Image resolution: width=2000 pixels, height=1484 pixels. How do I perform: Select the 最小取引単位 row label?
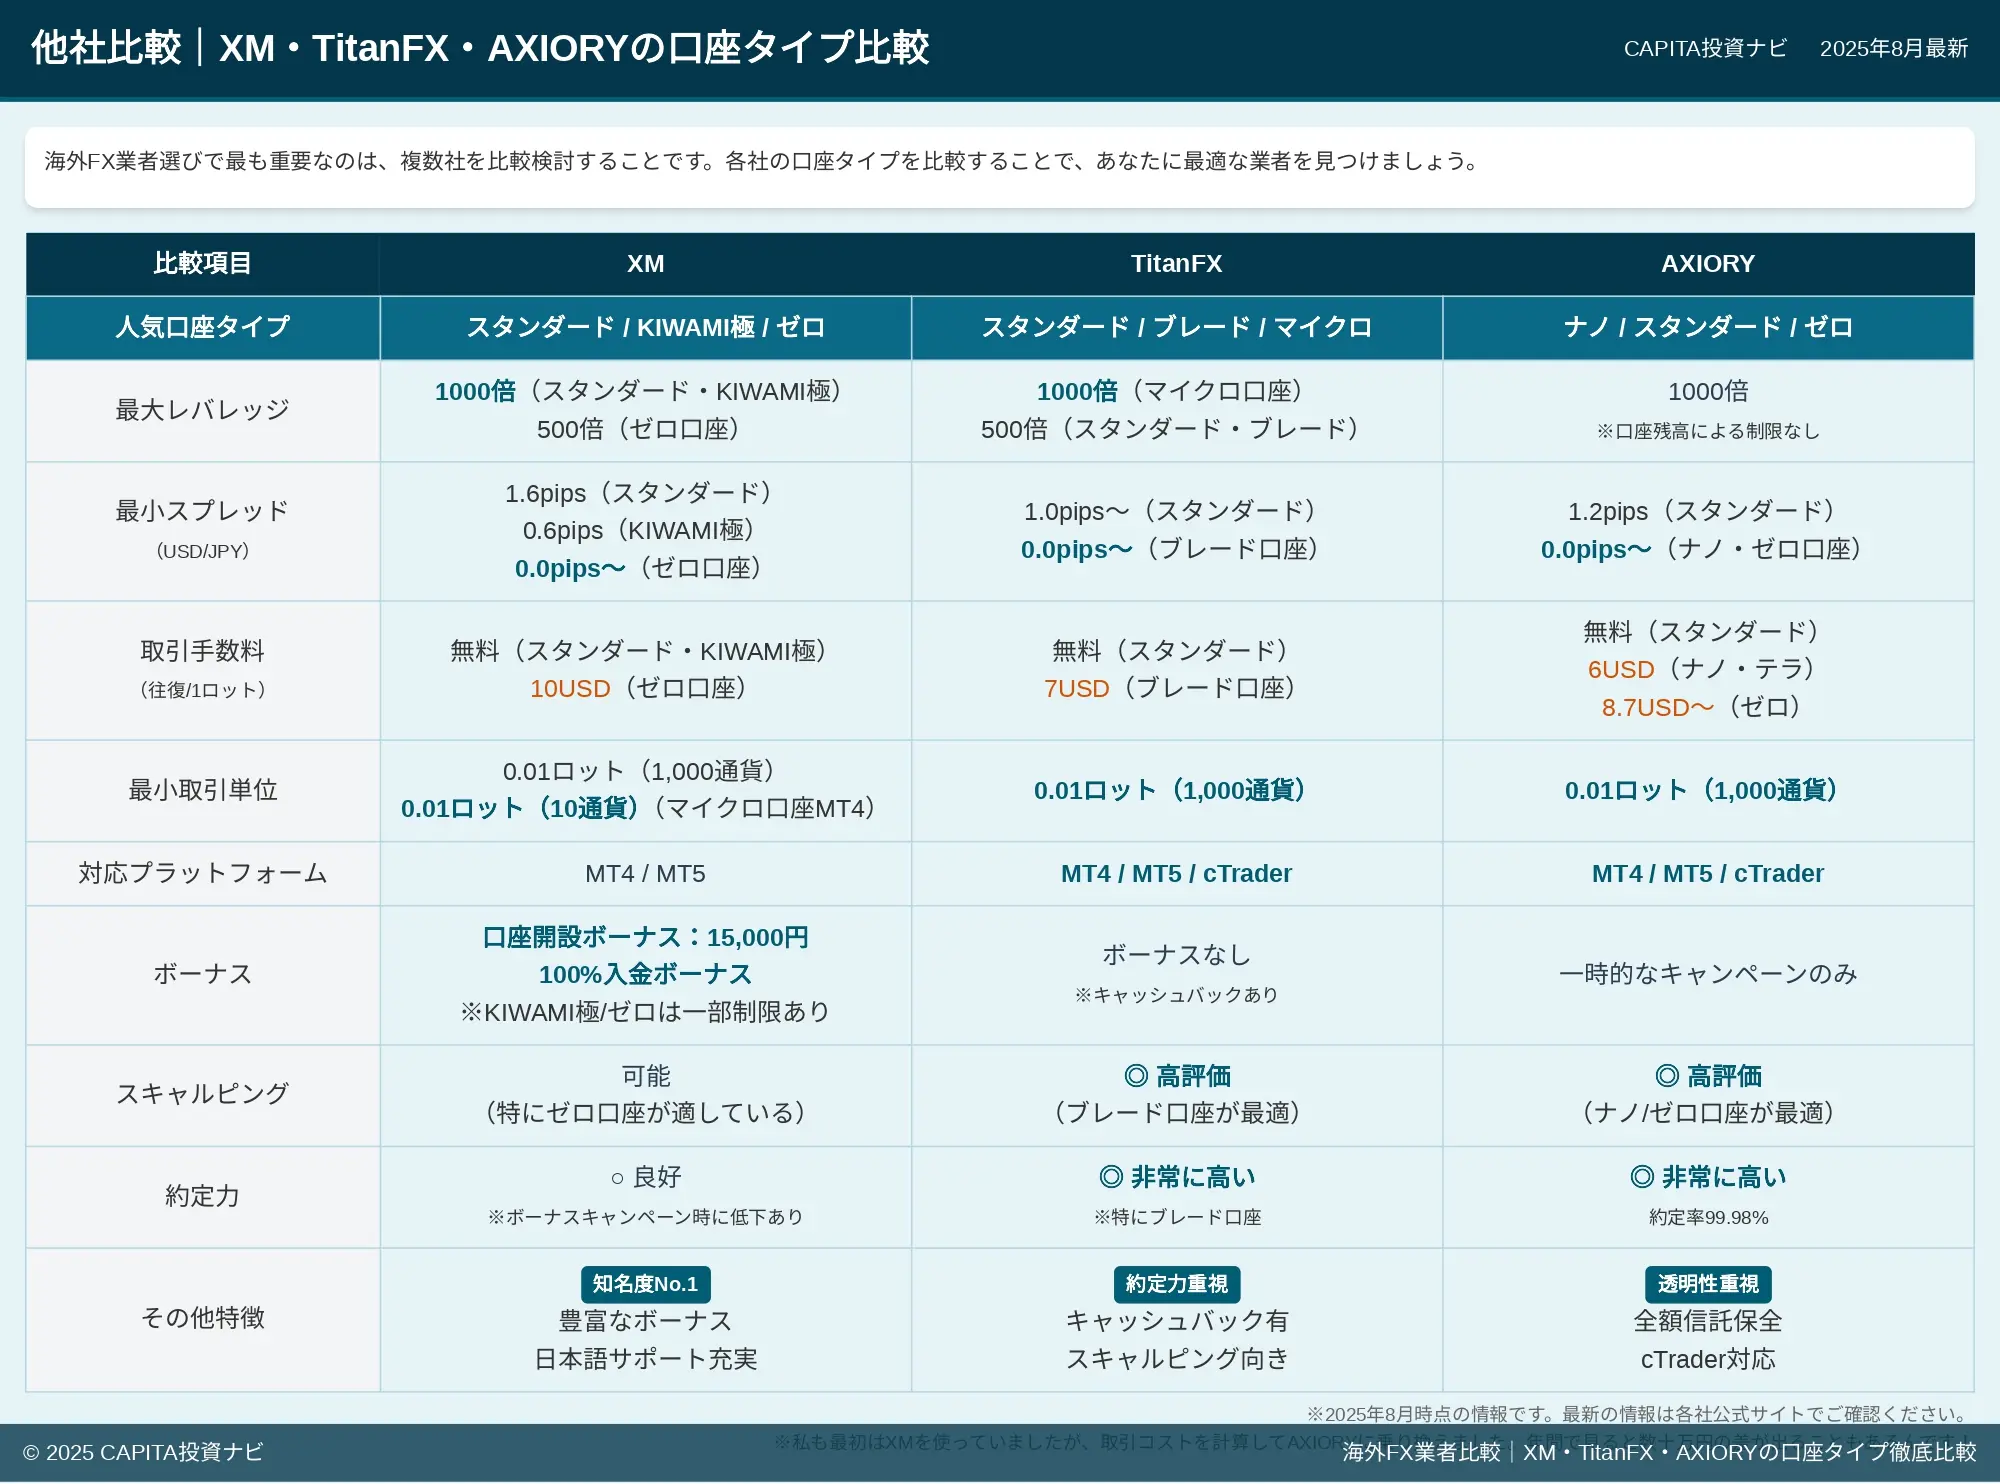[x=203, y=790]
